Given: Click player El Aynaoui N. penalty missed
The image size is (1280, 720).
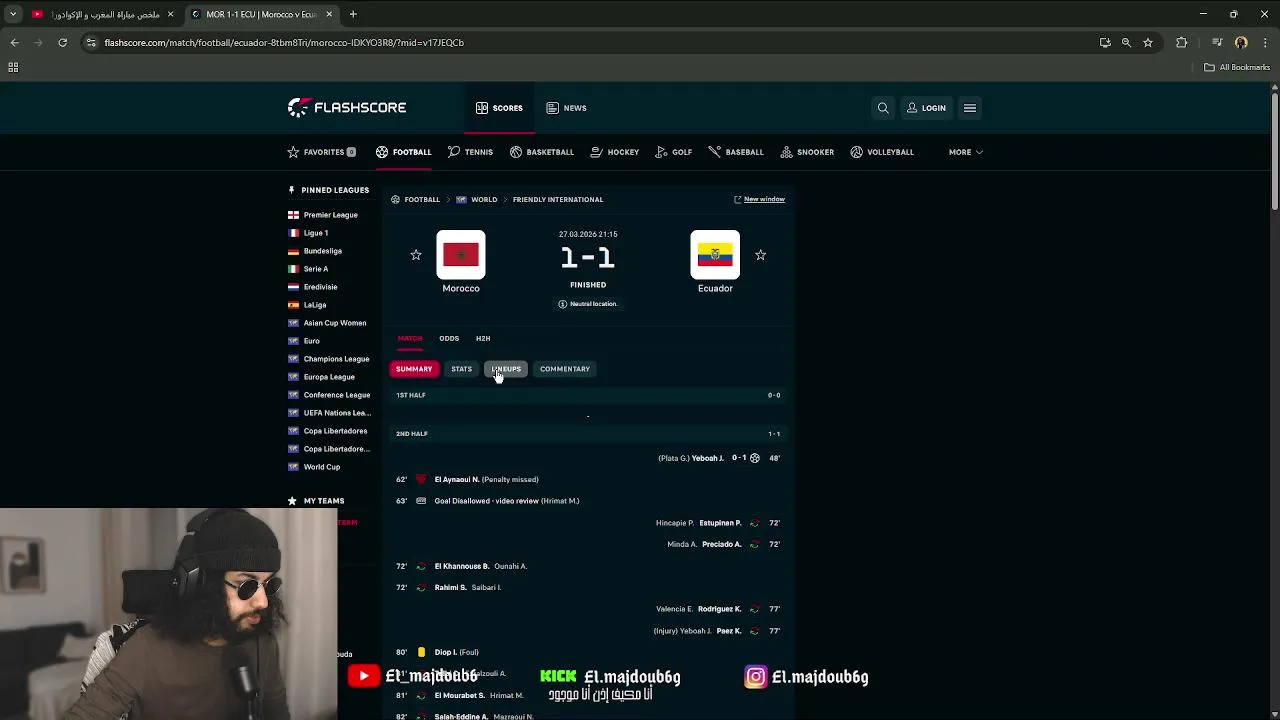Looking at the screenshot, I should point(457,479).
